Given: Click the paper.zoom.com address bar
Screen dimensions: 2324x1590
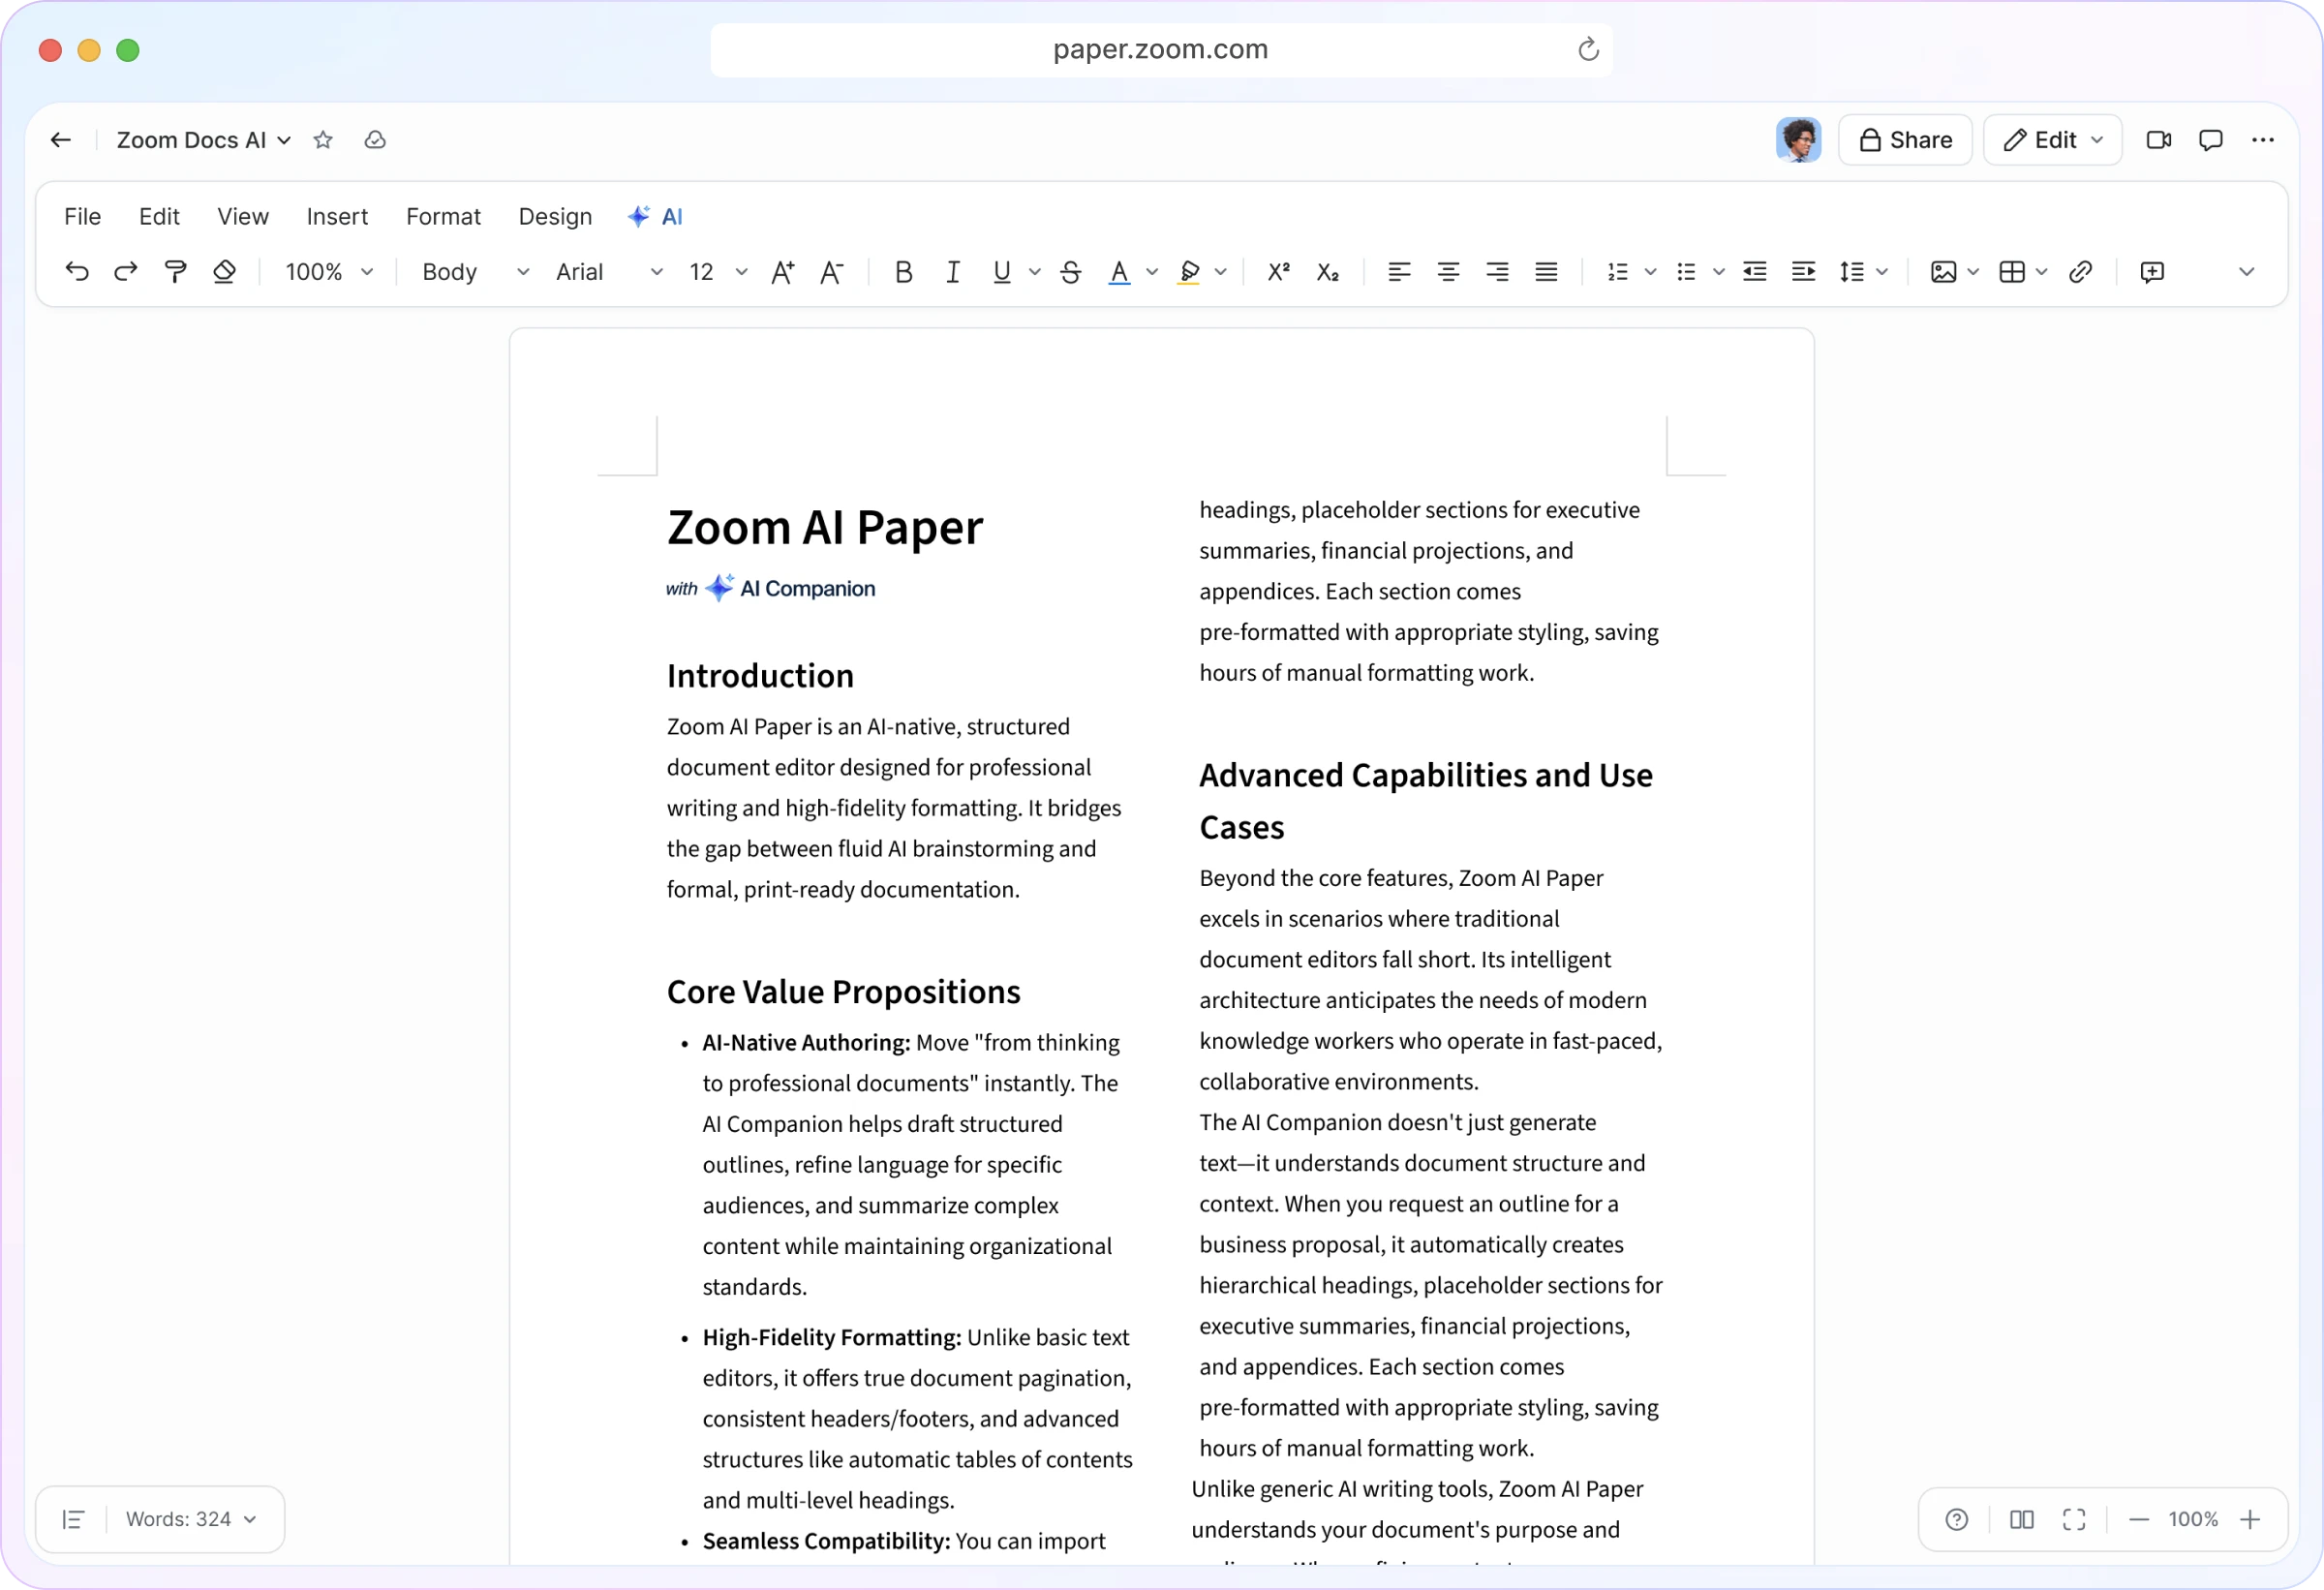Looking at the screenshot, I should pos(1161,49).
